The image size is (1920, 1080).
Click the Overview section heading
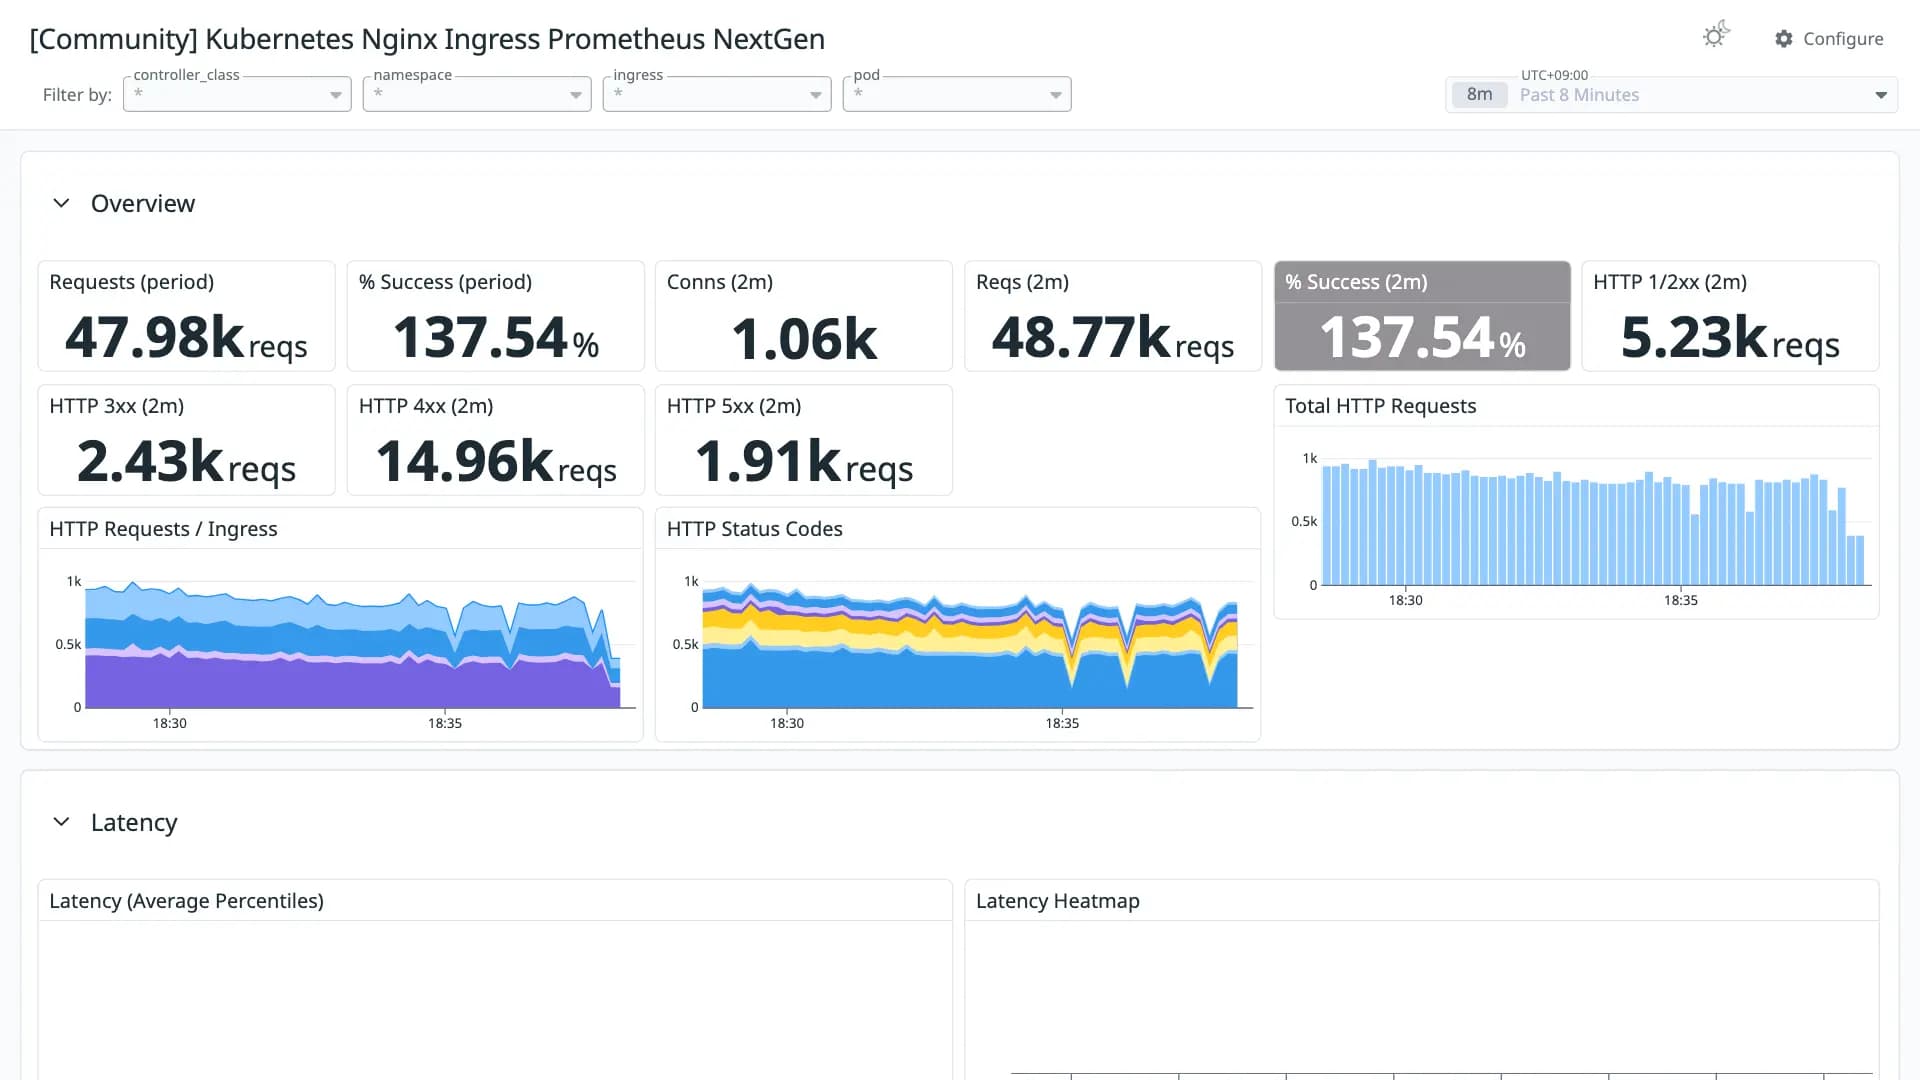click(143, 203)
